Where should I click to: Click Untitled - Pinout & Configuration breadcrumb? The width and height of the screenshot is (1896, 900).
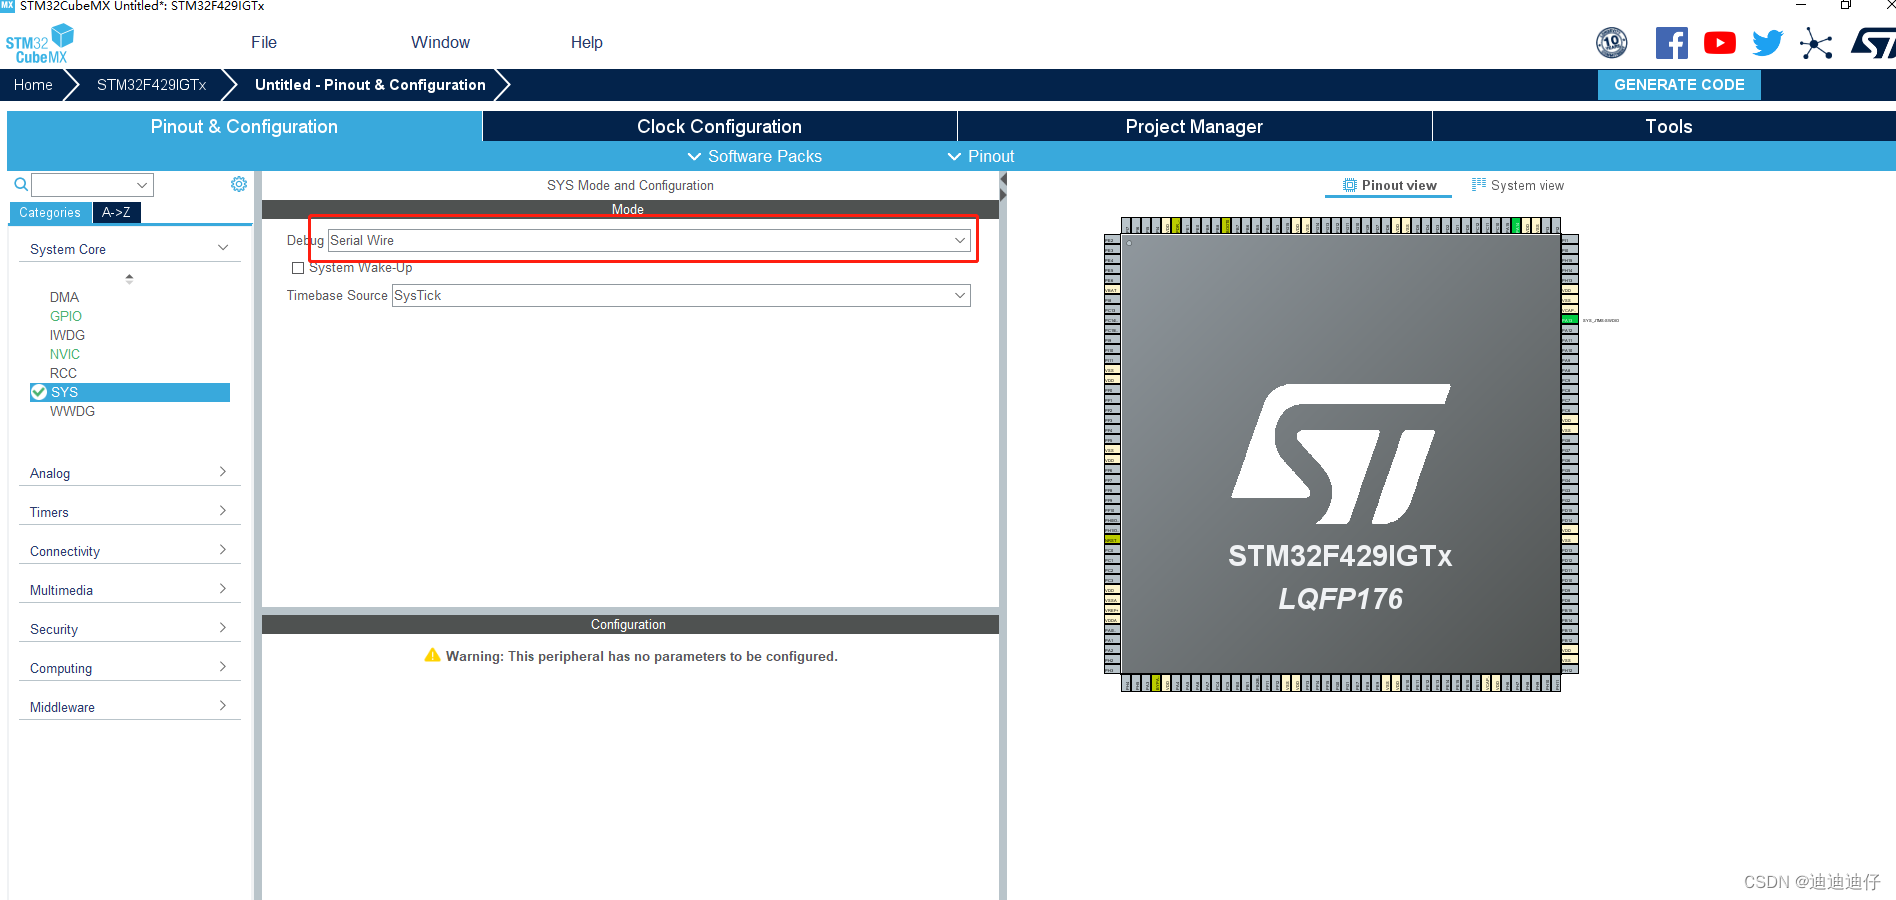pyautogui.click(x=370, y=85)
